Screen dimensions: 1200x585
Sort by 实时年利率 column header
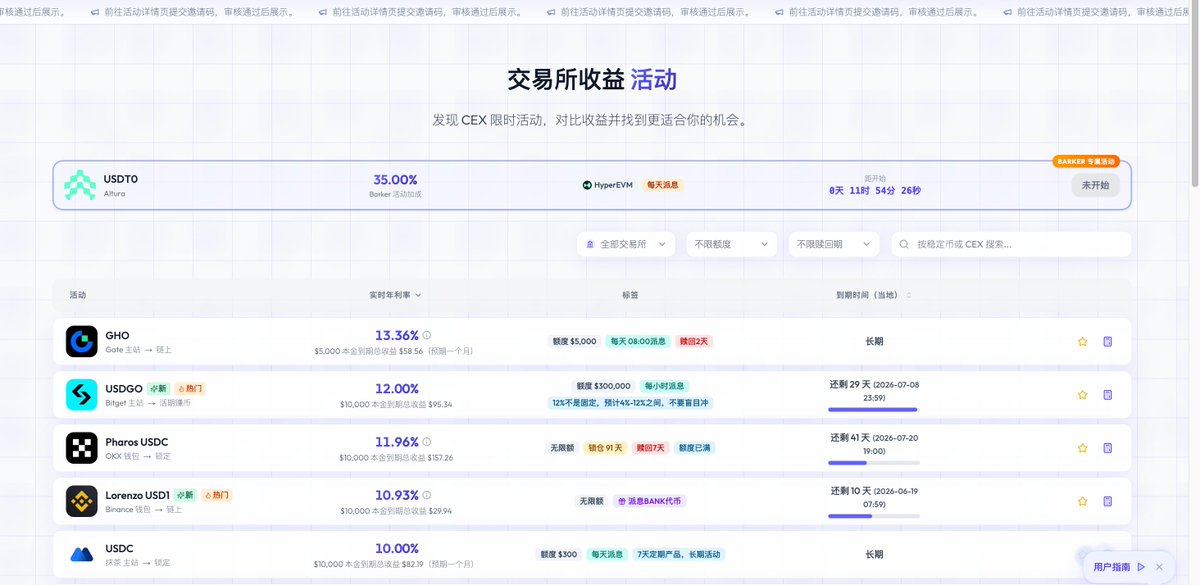(395, 295)
